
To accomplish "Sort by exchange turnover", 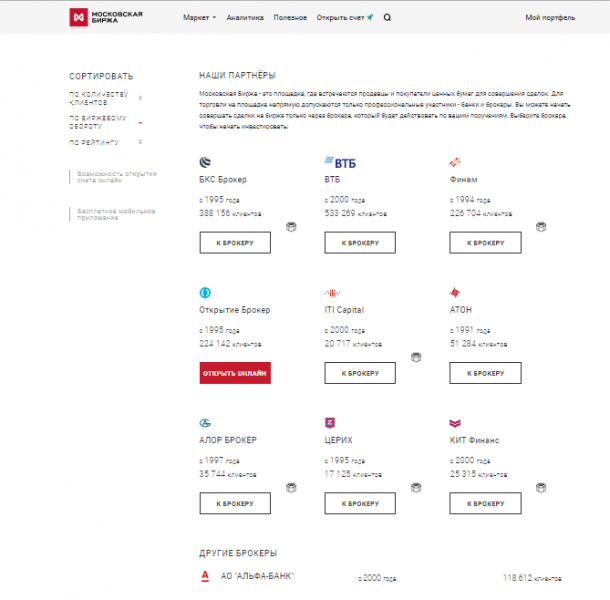I will [x=105, y=122].
